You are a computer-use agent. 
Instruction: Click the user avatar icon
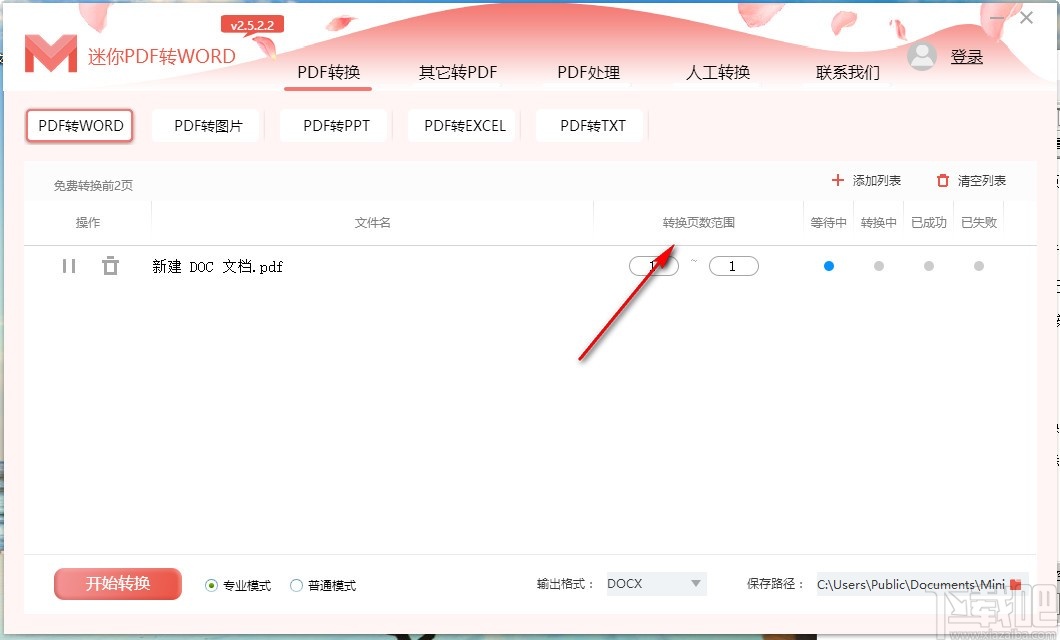coord(922,57)
